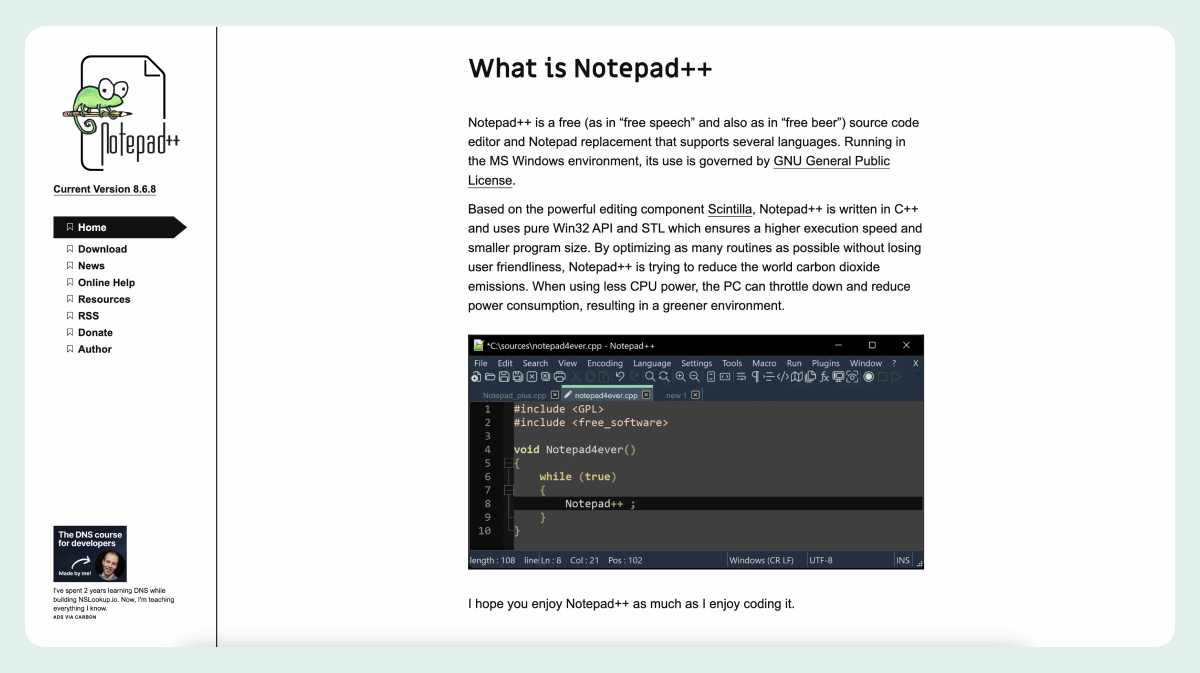Image resolution: width=1200 pixels, height=673 pixels.
Task: Click the DNS course ad thumbnail
Action: coord(90,554)
